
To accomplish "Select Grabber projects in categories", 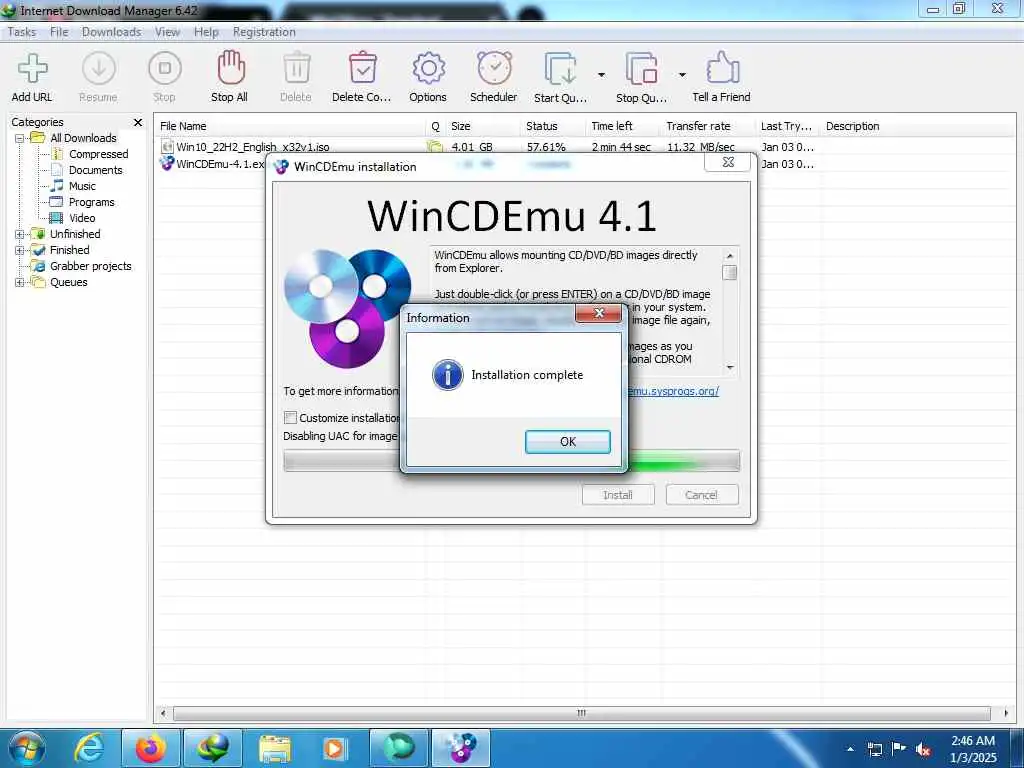I will pyautogui.click(x=90, y=266).
